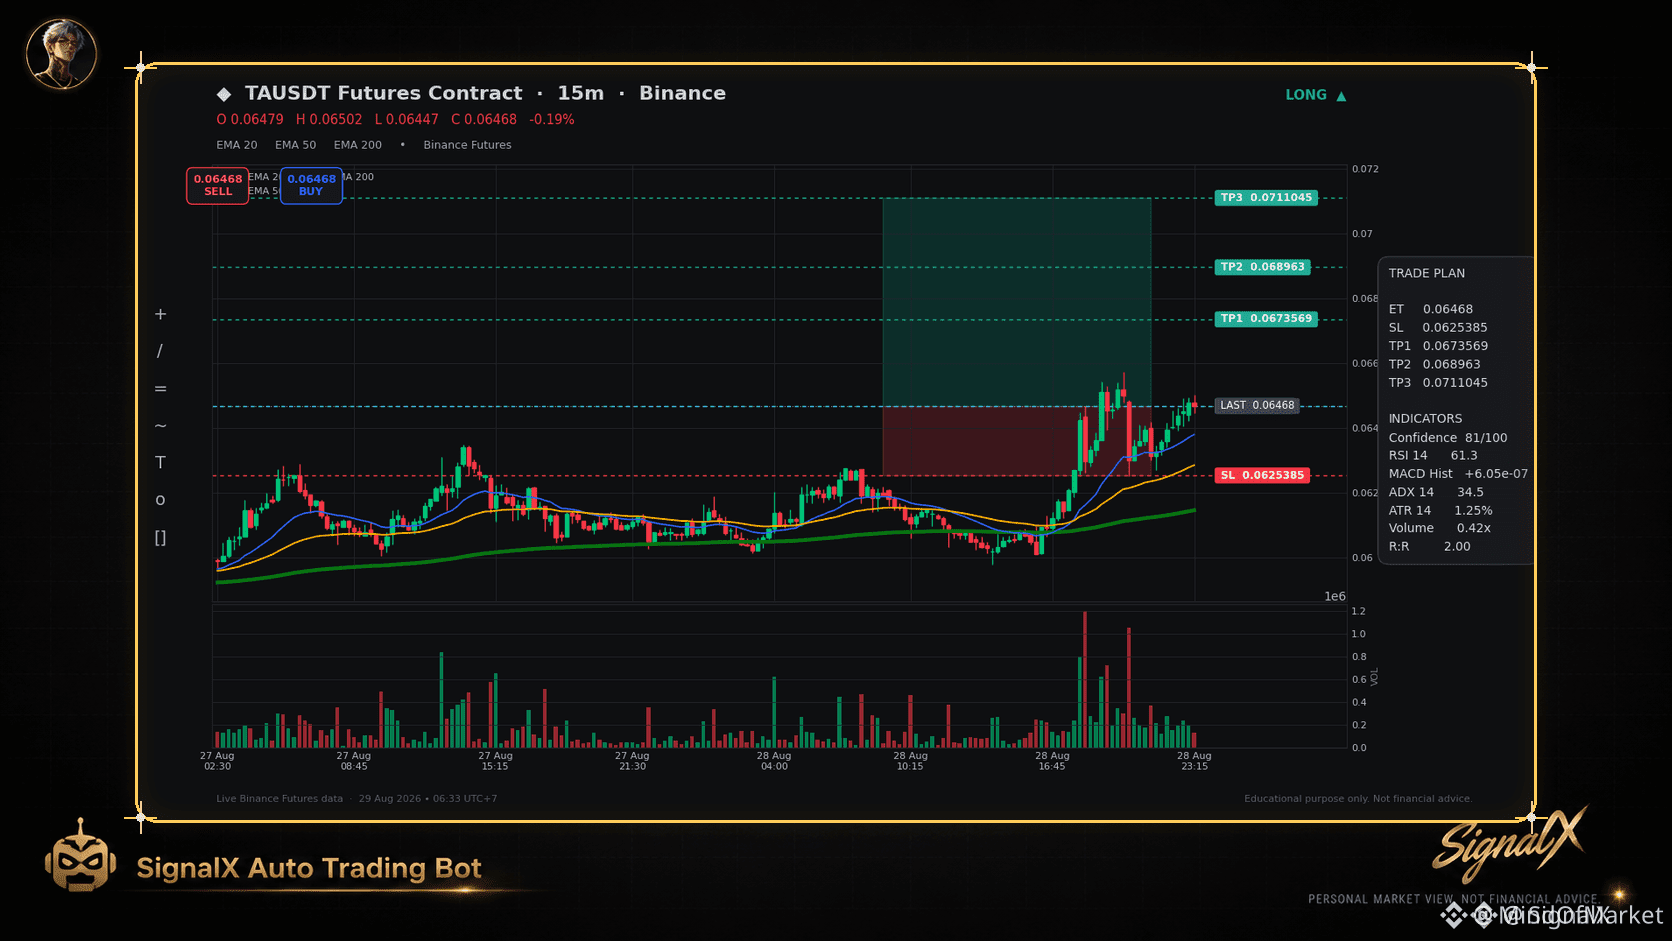
Task: Click the TP3 0.0711045 row in Trade Plan
Action: pos(1438,383)
